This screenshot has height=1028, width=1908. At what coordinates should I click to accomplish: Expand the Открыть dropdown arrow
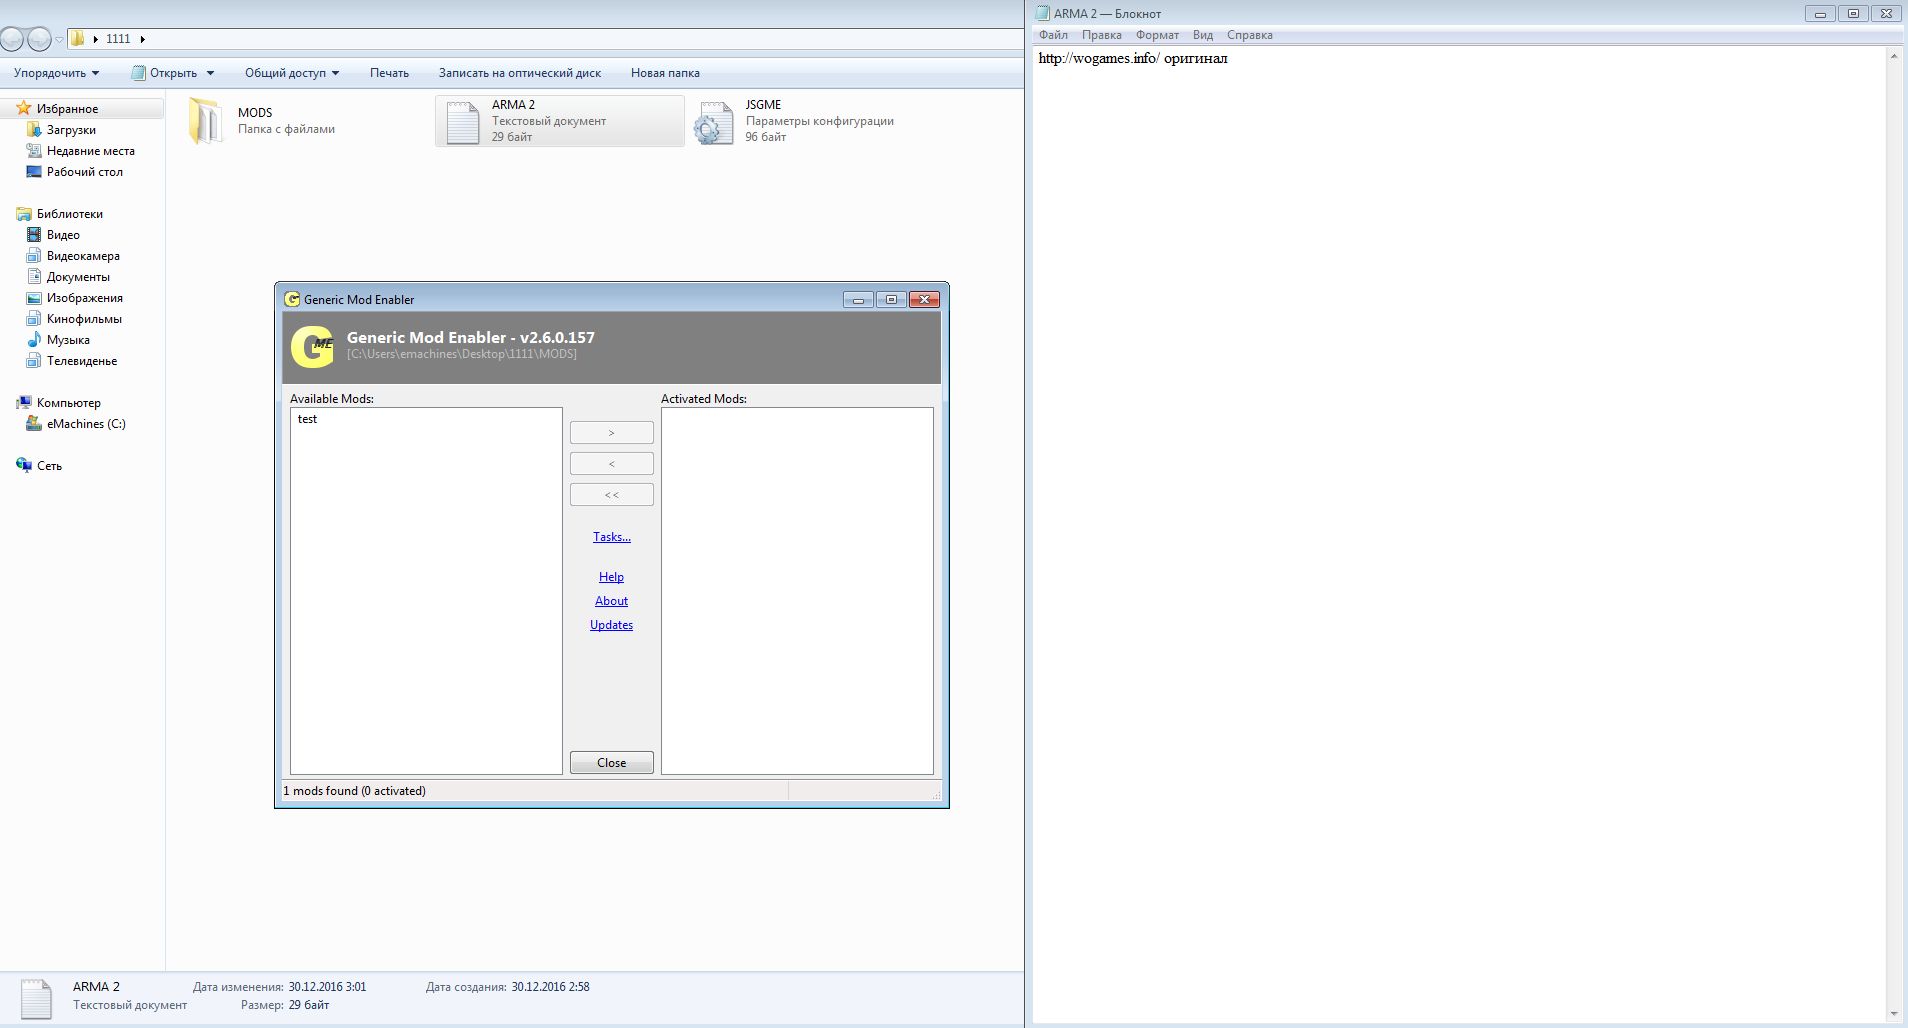click(210, 73)
